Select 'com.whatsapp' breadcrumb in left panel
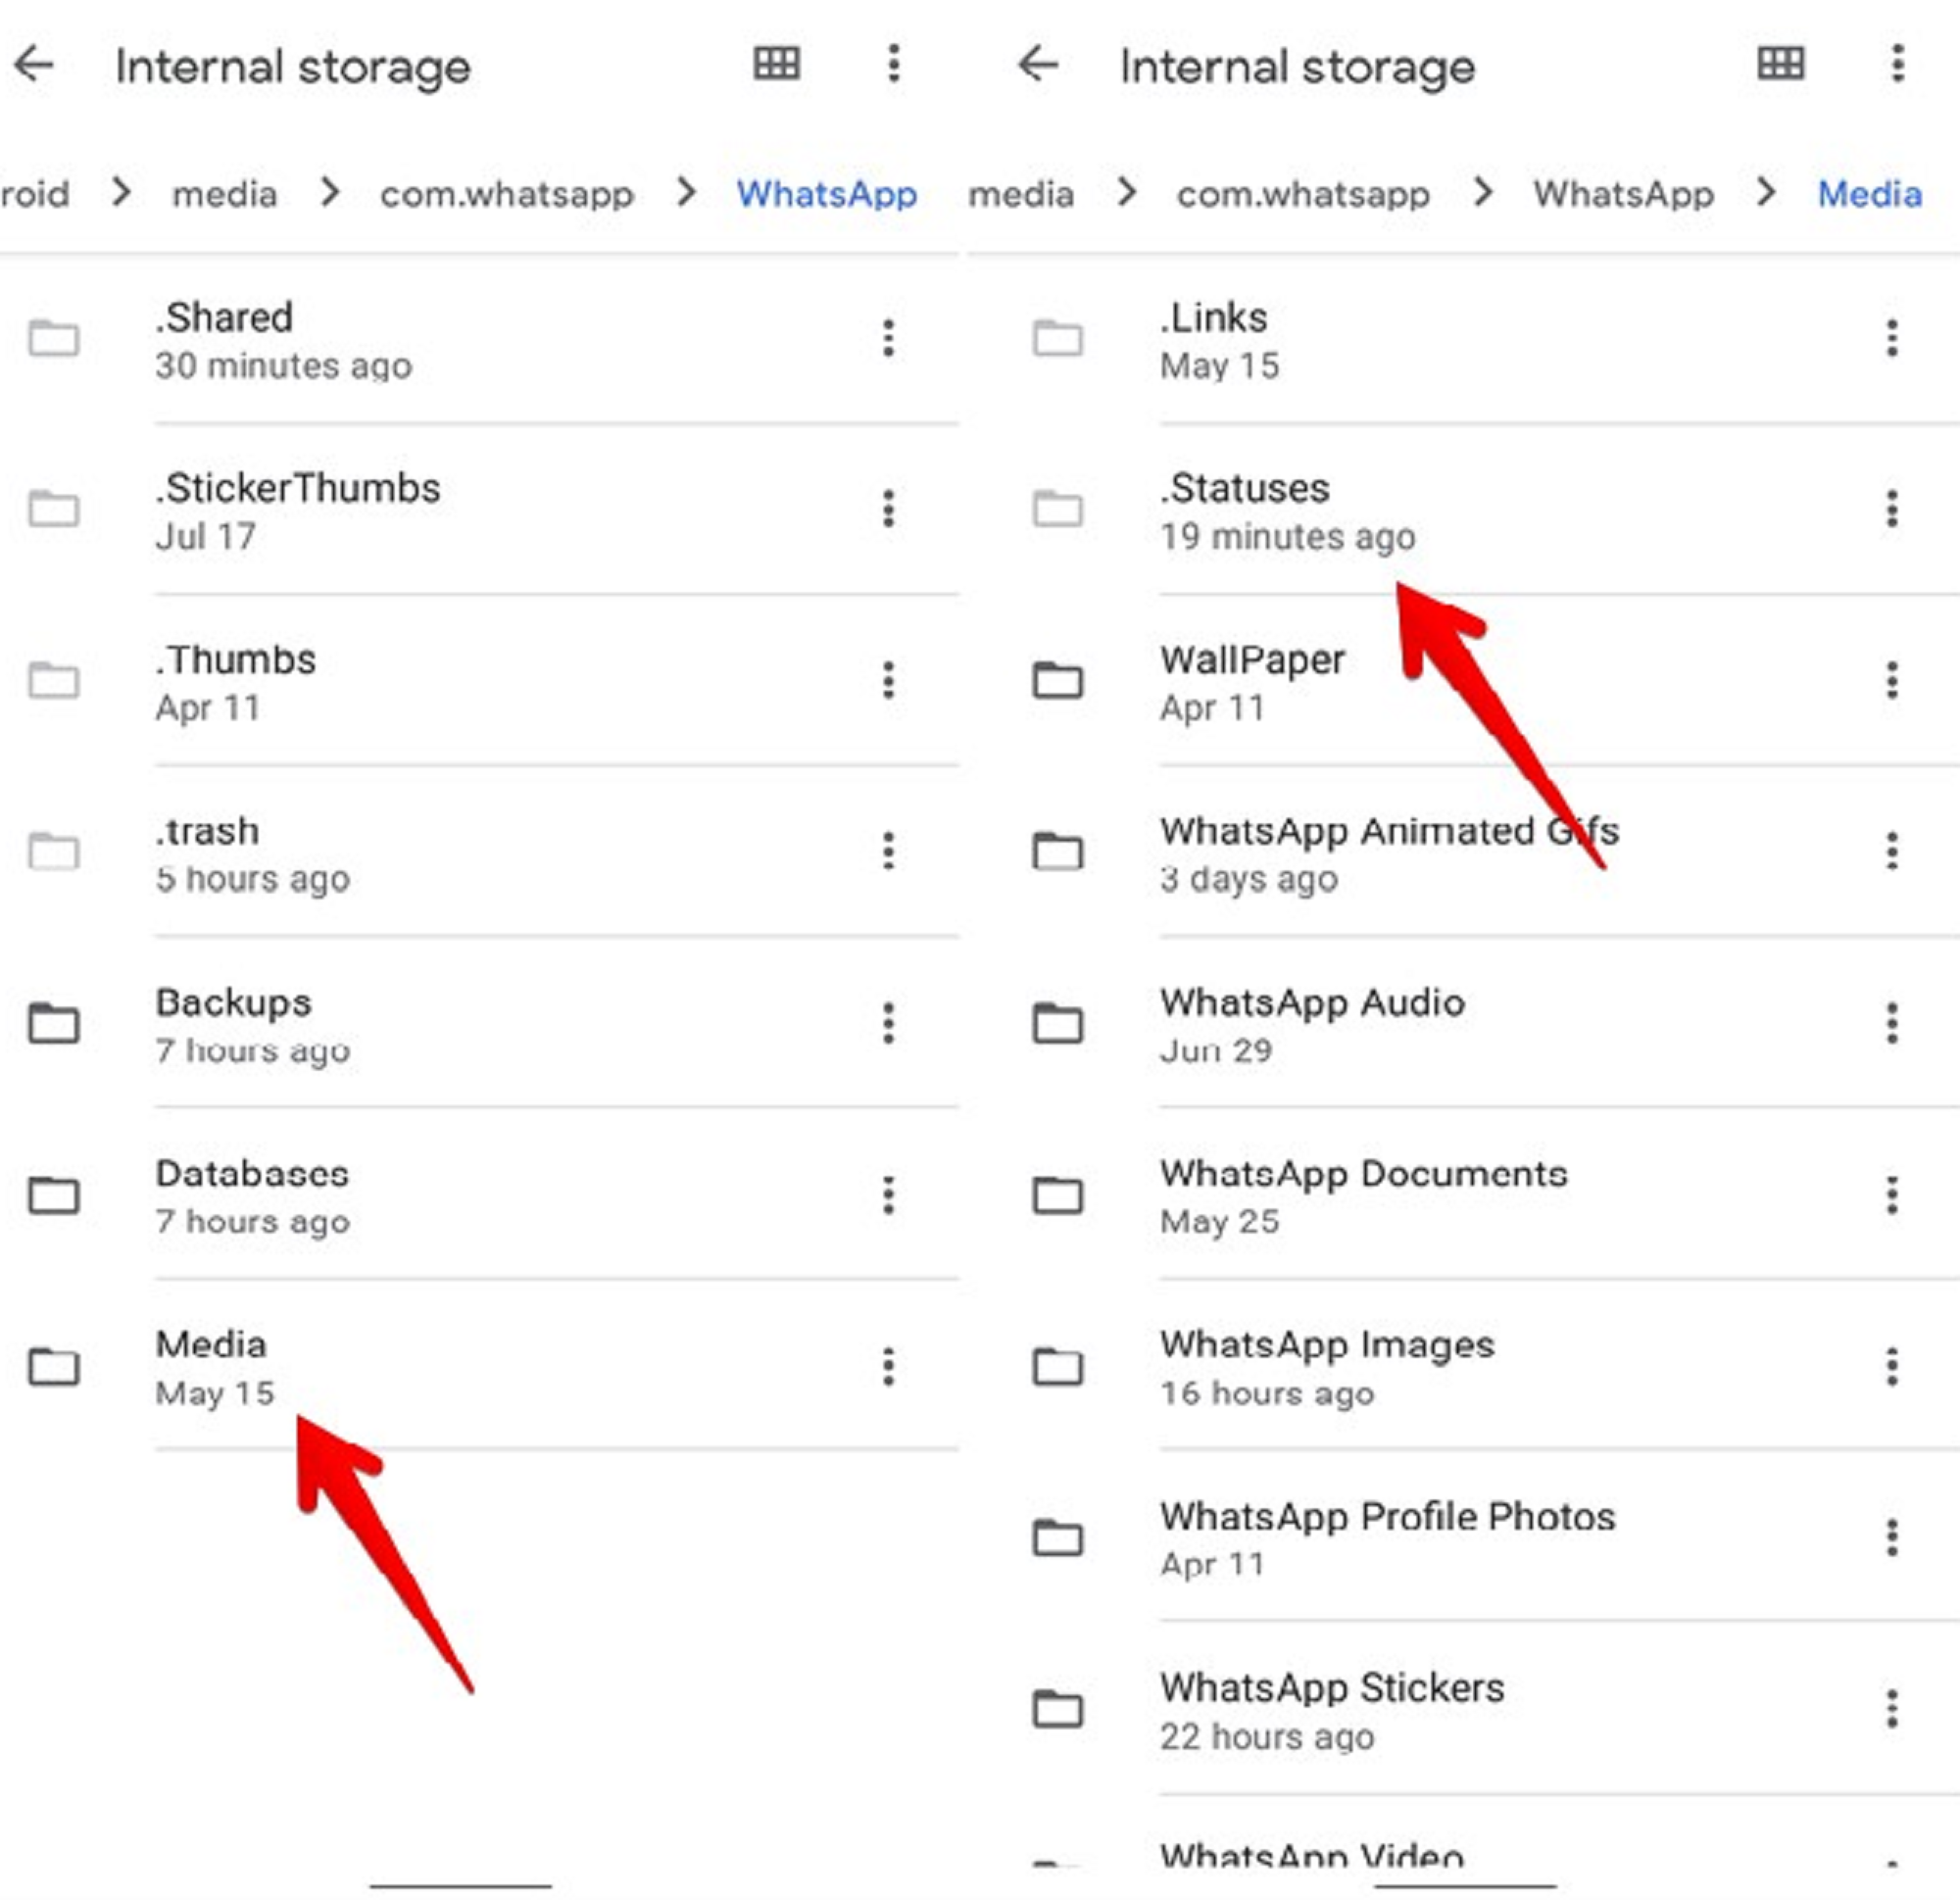 507,194
